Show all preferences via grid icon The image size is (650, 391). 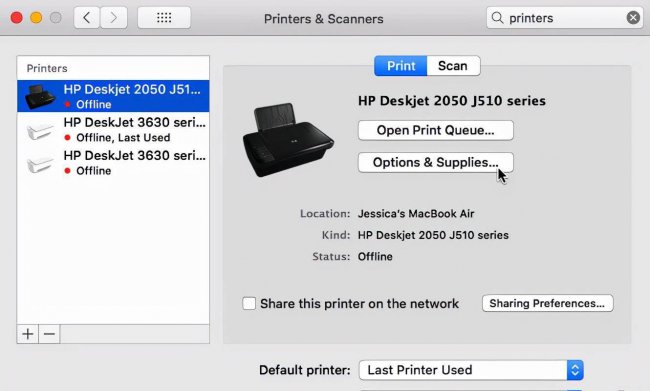pyautogui.click(x=164, y=18)
